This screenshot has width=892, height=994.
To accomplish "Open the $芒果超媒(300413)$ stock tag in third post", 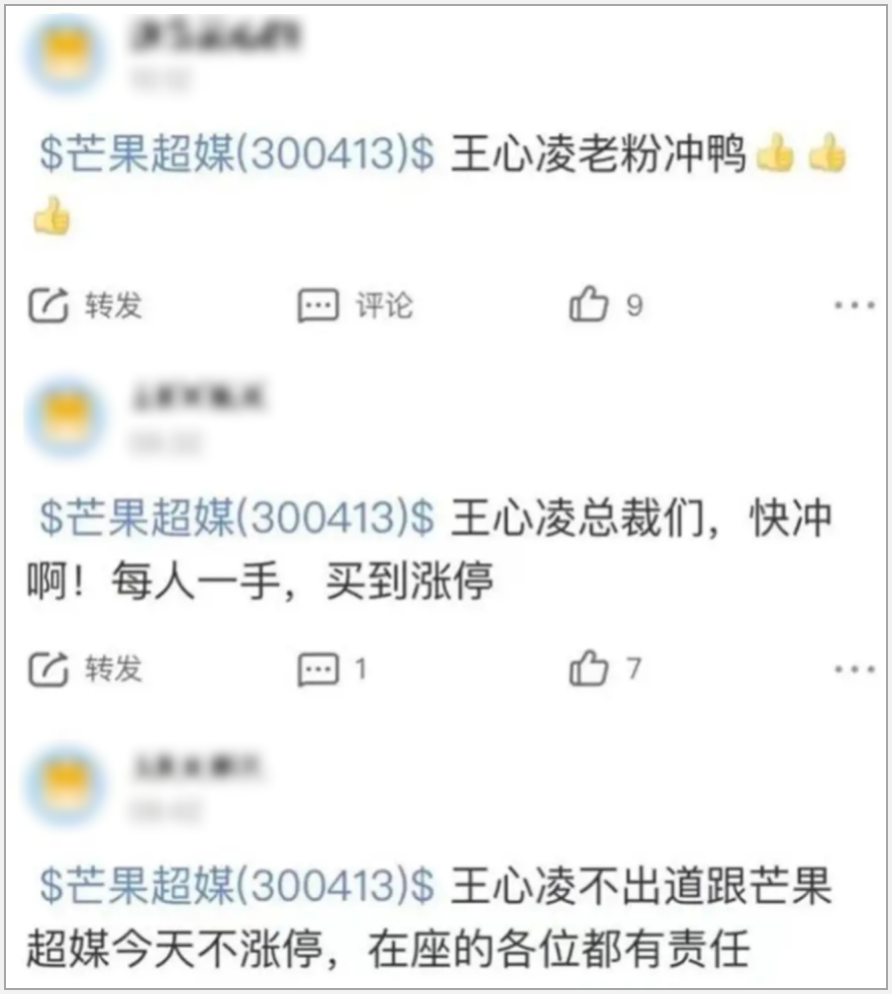I will click(237, 884).
